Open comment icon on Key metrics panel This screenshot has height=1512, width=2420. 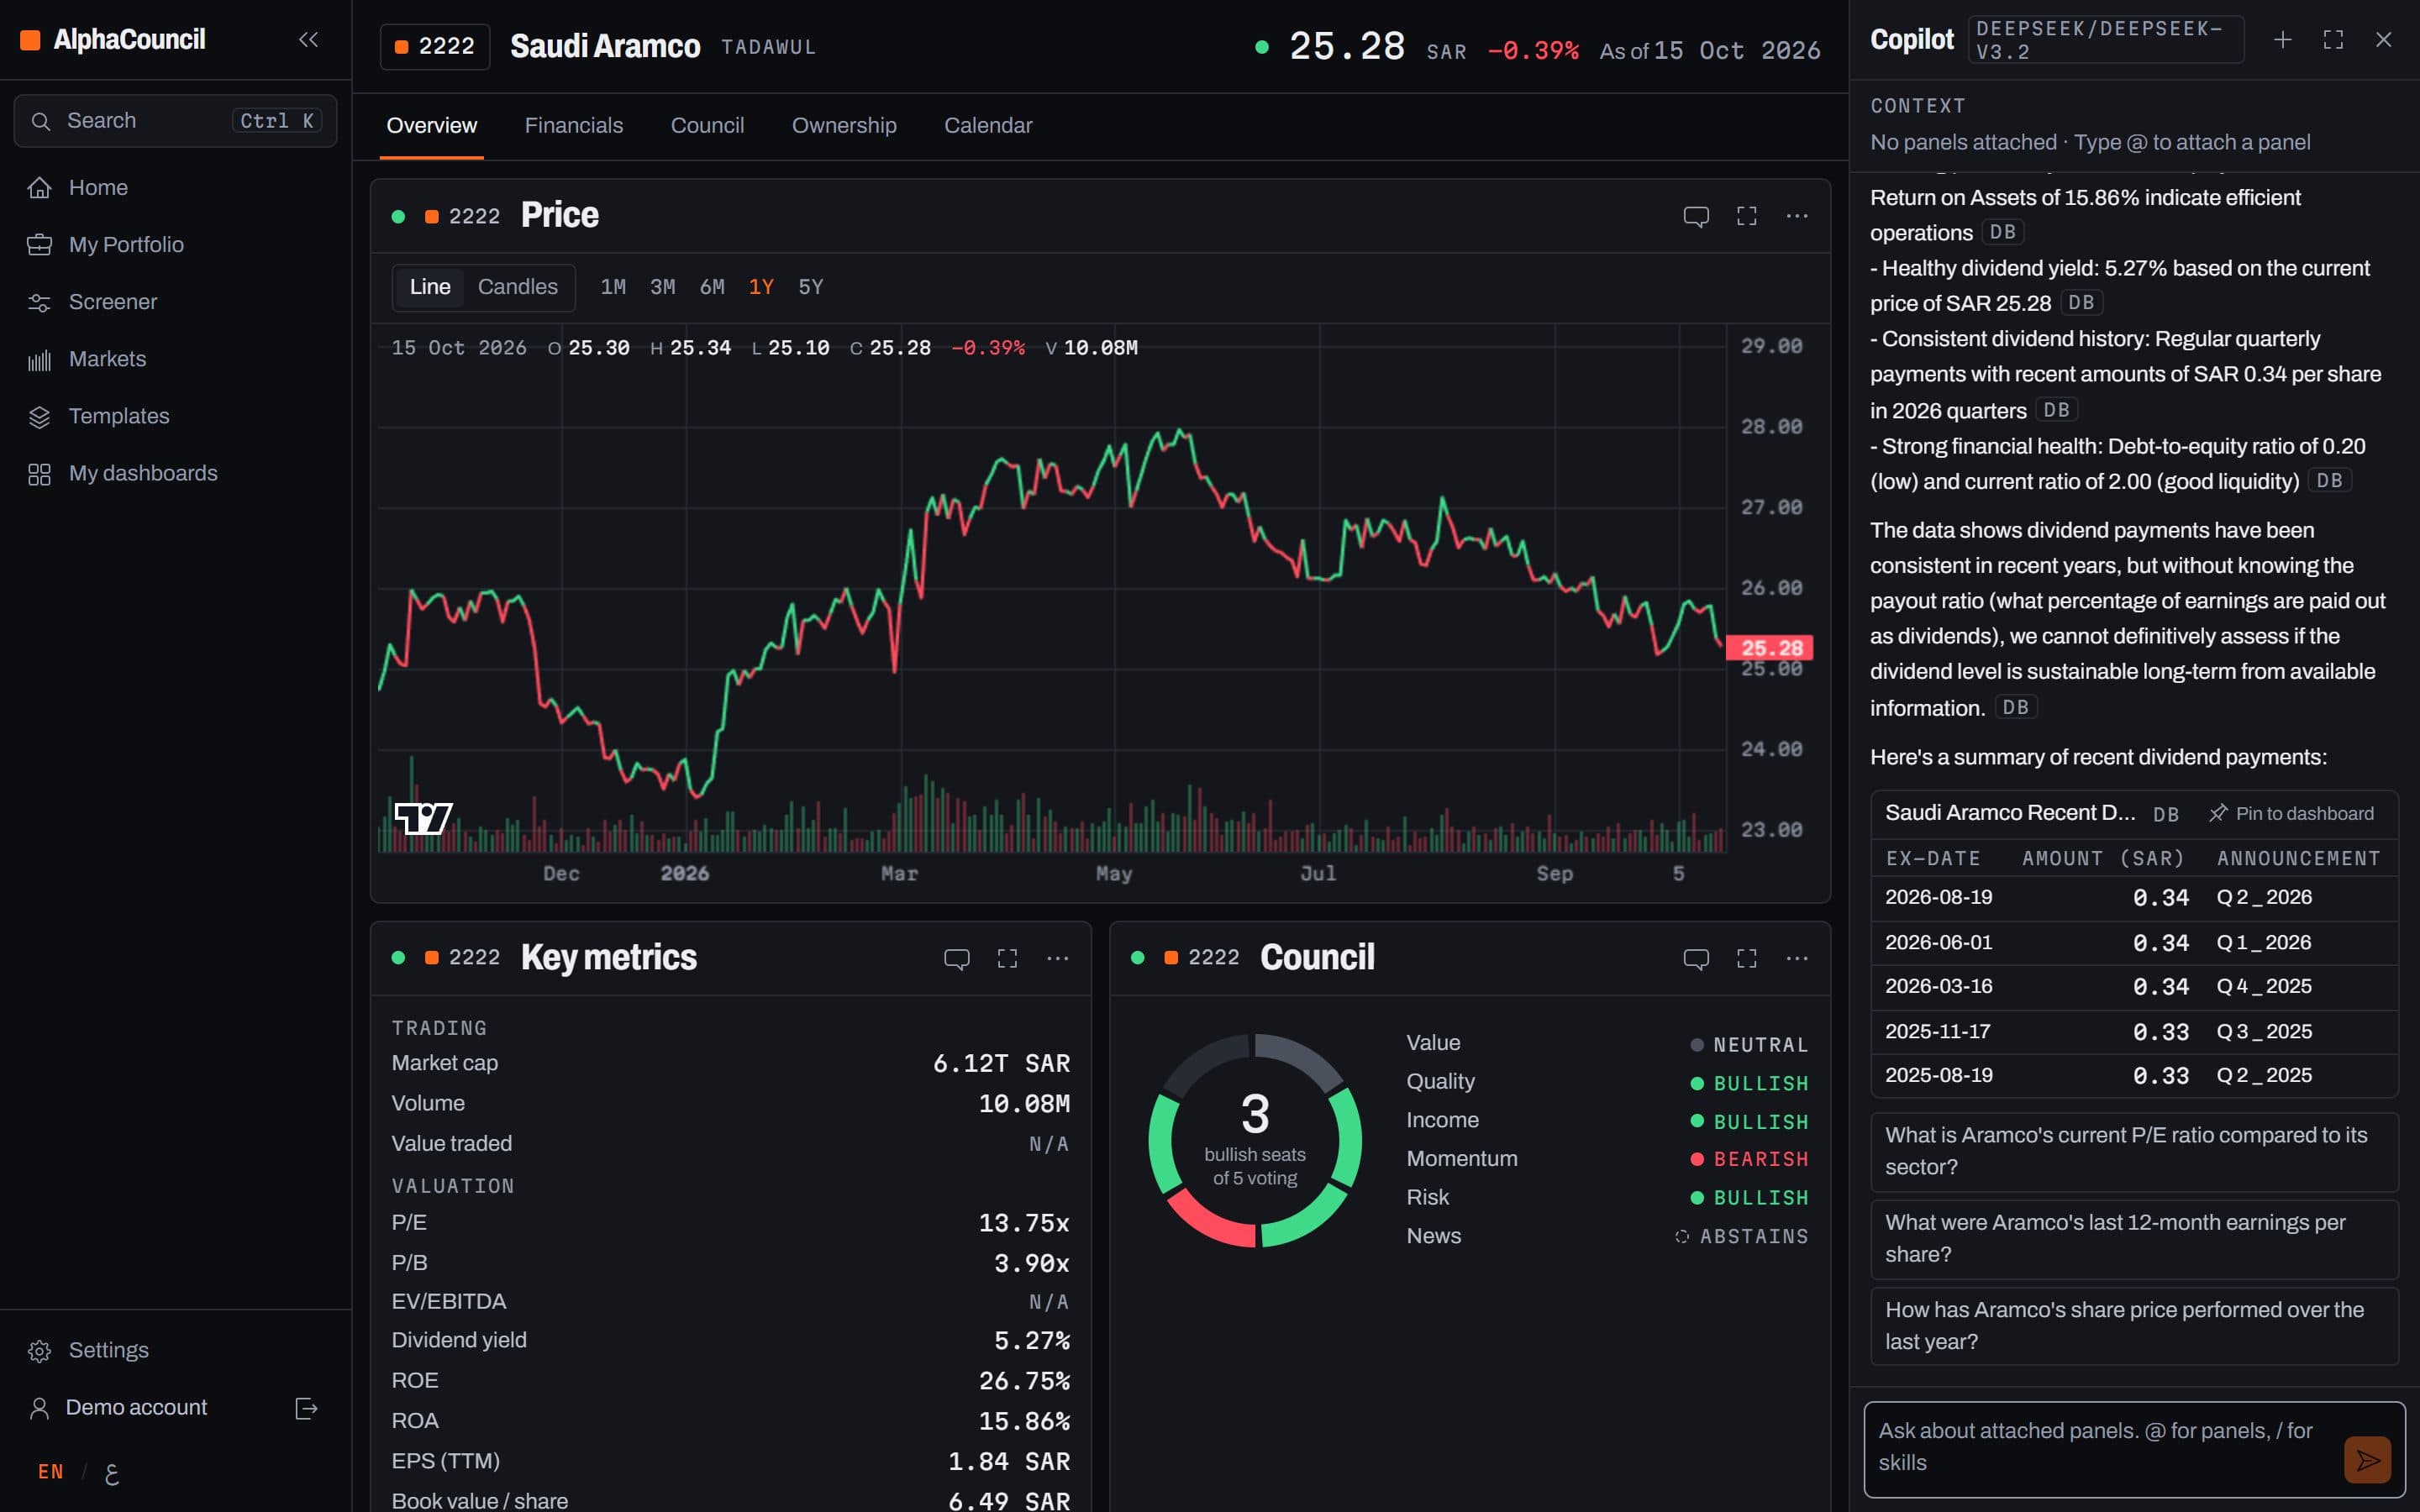pos(956,958)
